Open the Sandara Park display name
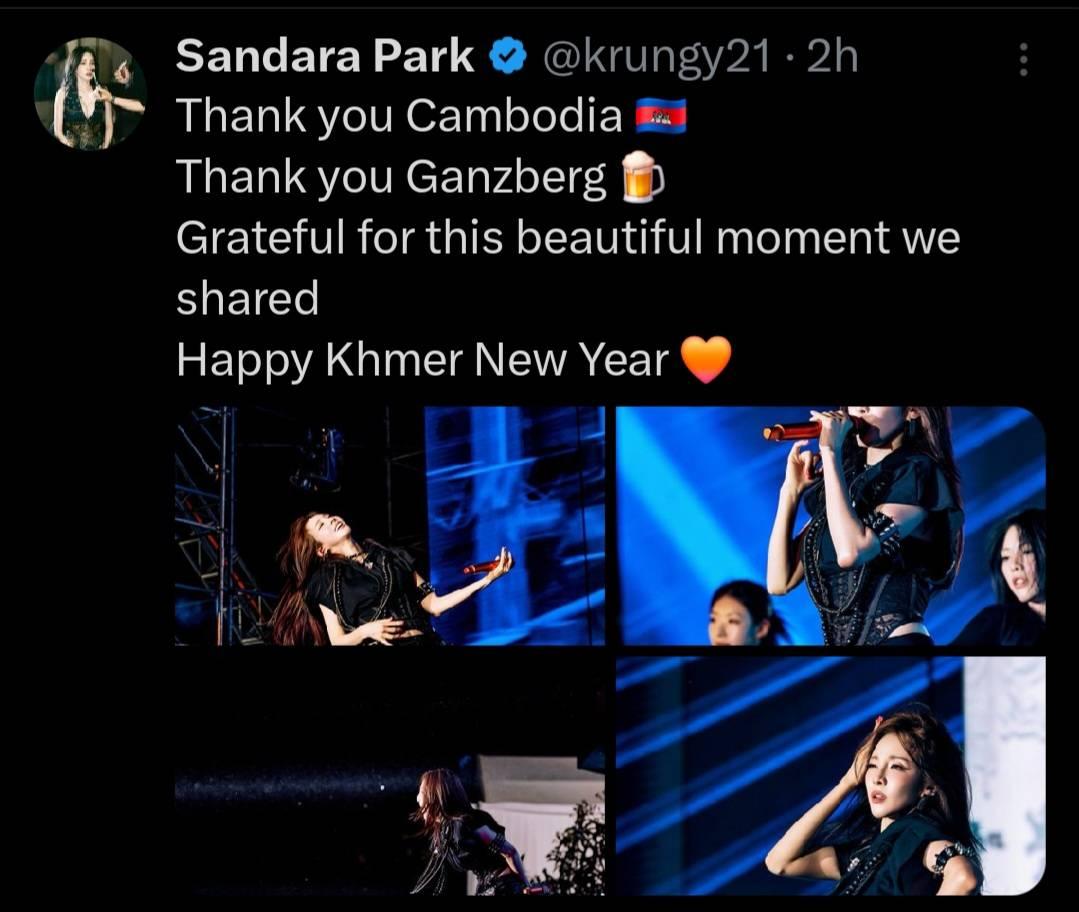Screen dimensions: 1079x912 tap(325, 56)
